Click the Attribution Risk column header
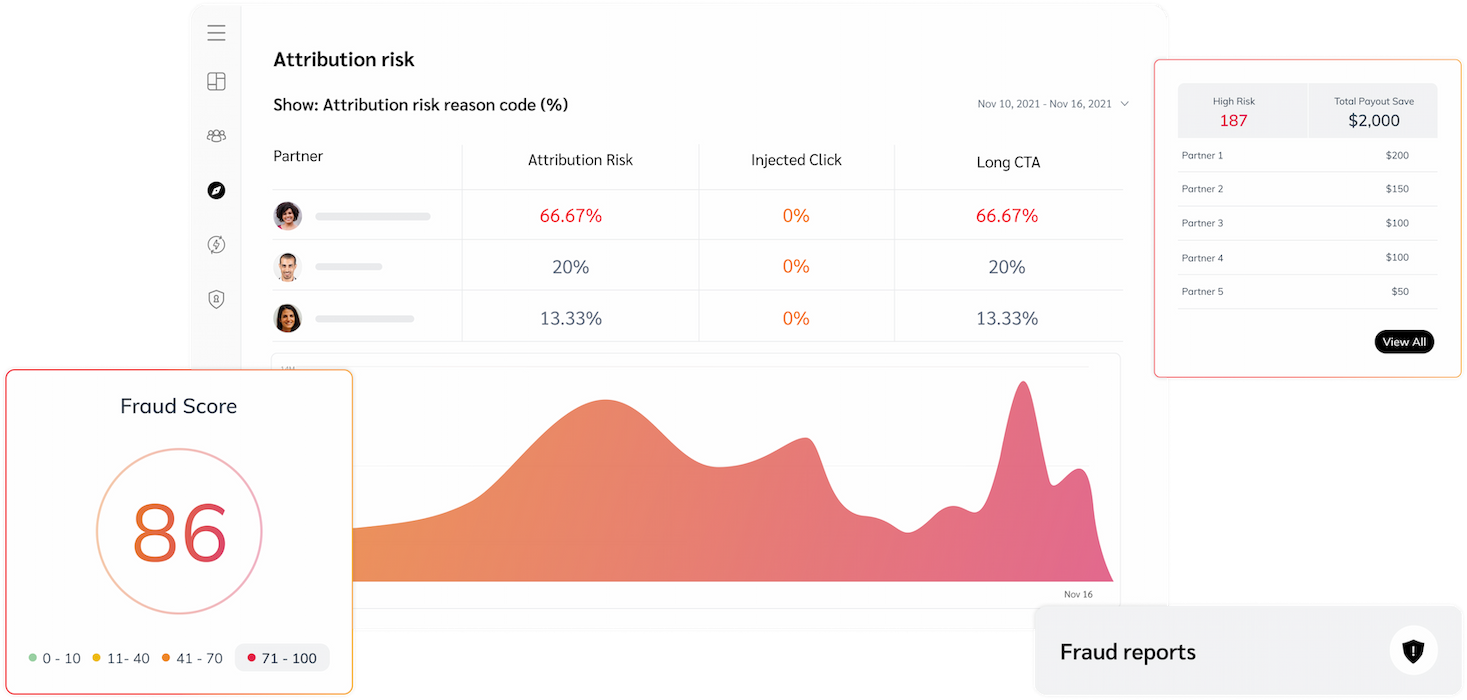This screenshot has height=700, width=1467. tap(580, 160)
